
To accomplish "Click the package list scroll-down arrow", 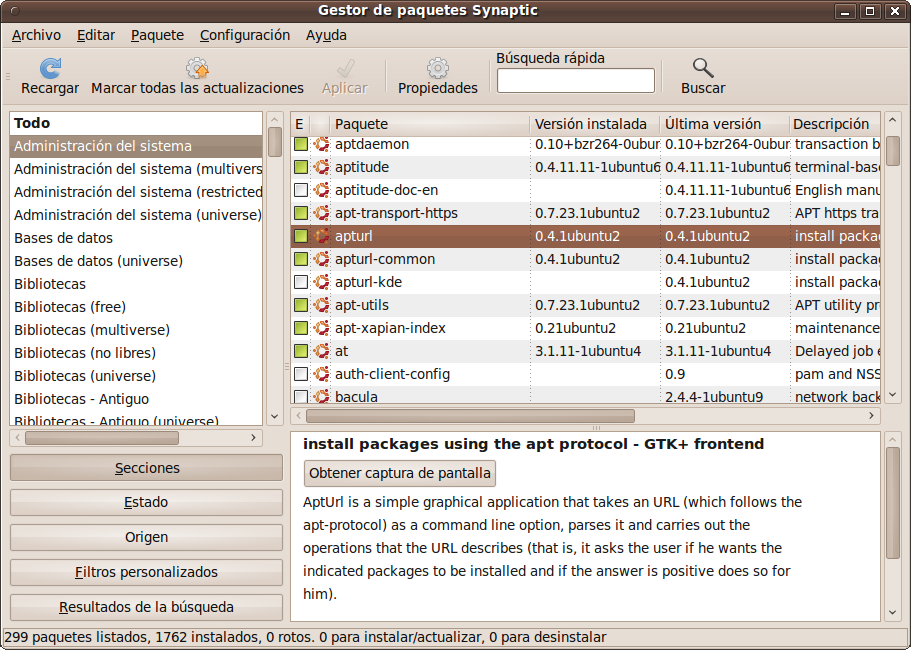I will click(893, 395).
